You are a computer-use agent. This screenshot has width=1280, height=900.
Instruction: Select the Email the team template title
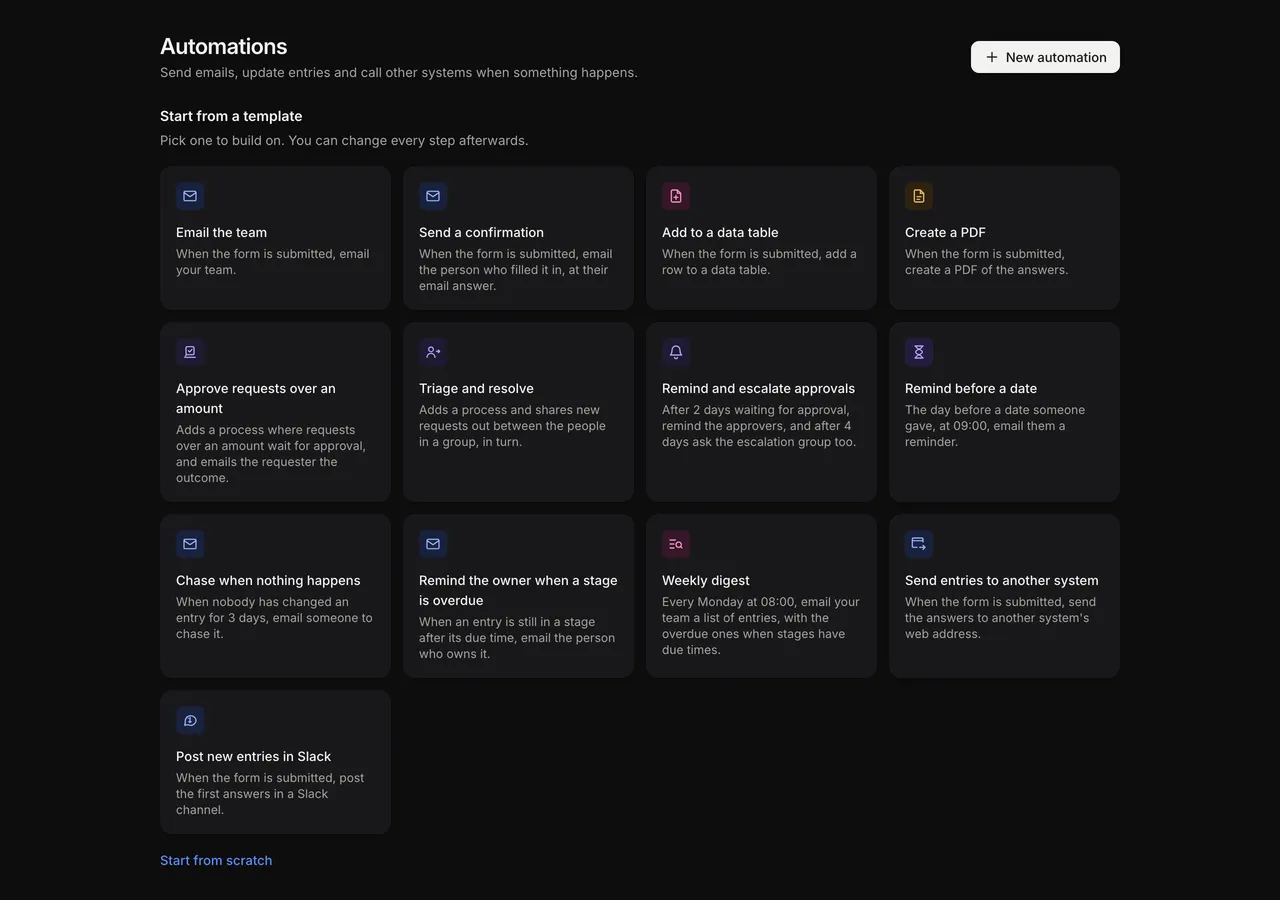tap(221, 232)
